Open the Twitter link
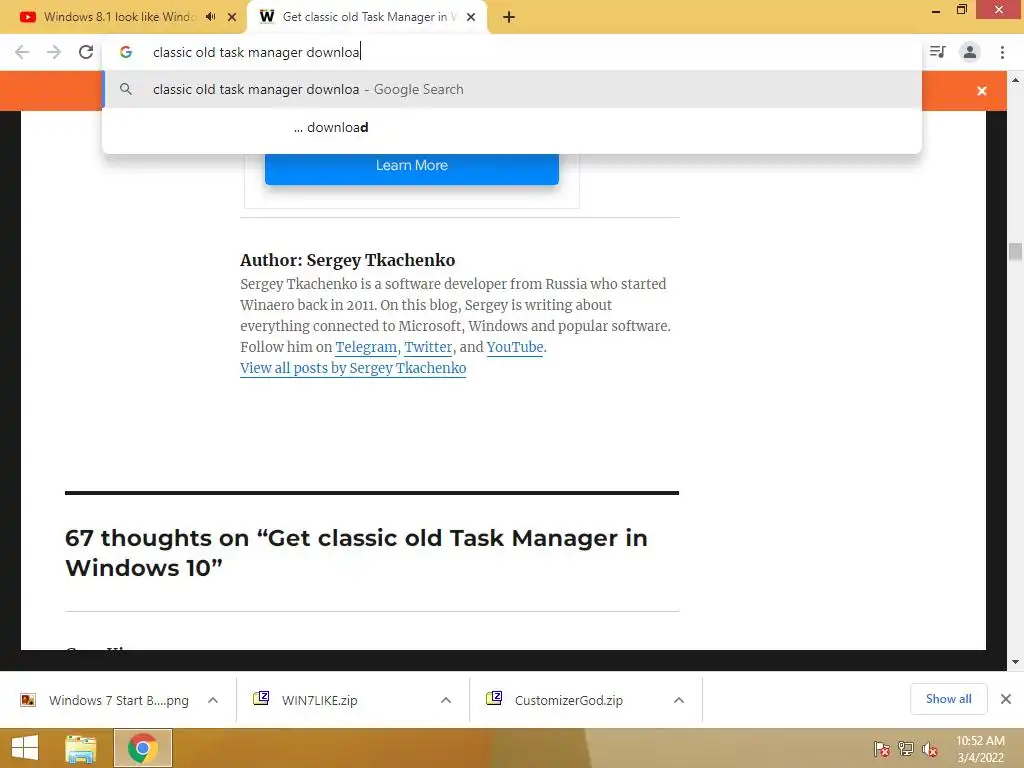 428,347
